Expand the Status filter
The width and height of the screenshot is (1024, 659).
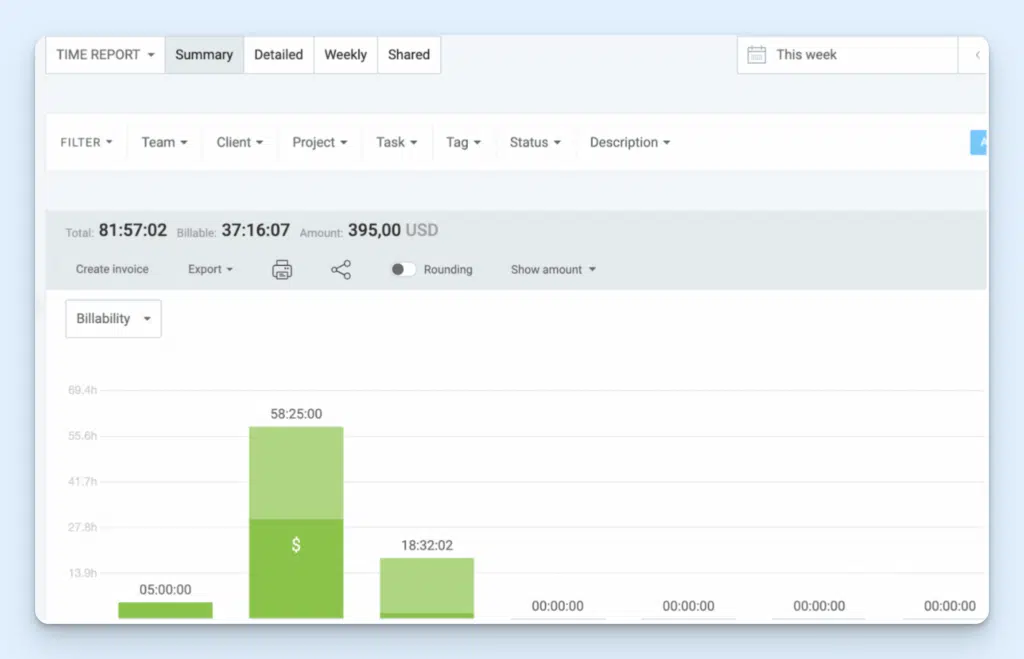click(534, 142)
